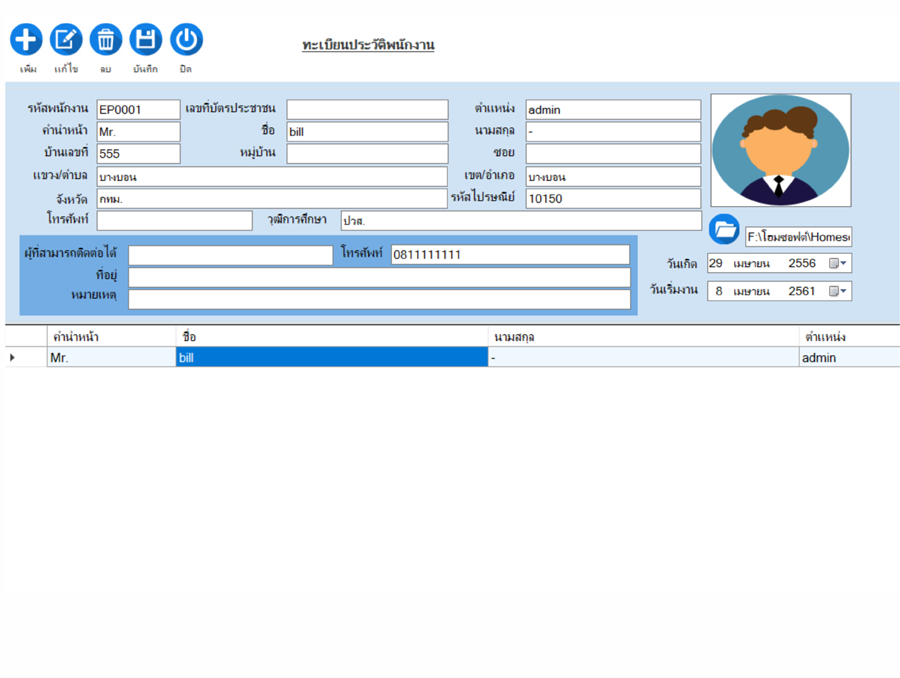This screenshot has height=678, width=900.
Task: Click the Save (บันทึก) floppy disk icon
Action: click(x=146, y=40)
